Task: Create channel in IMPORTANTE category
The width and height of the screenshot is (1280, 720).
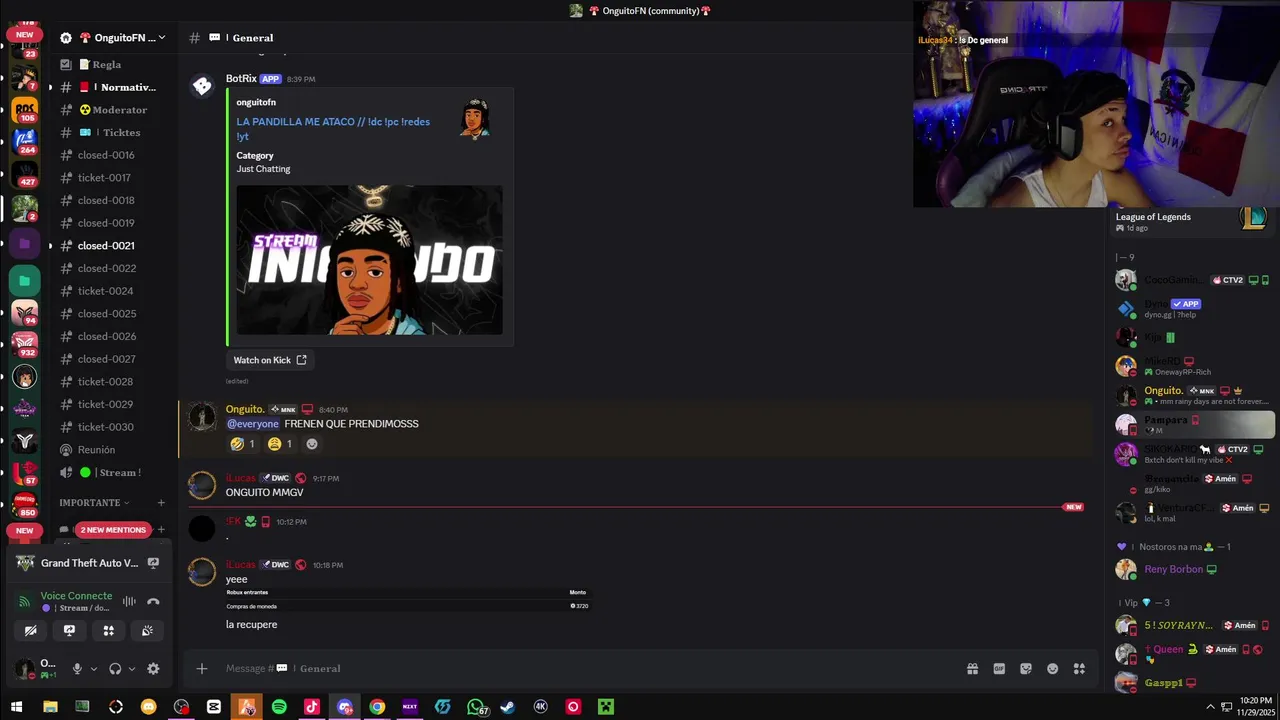Action: pyautogui.click(x=161, y=502)
